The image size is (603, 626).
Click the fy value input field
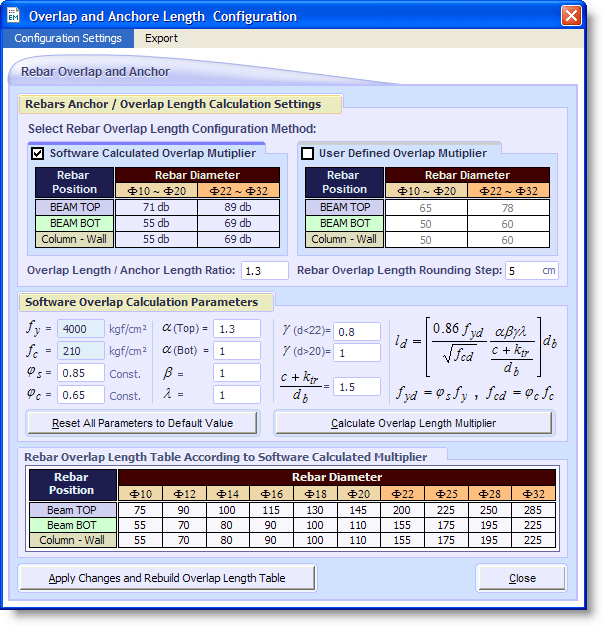pos(81,328)
